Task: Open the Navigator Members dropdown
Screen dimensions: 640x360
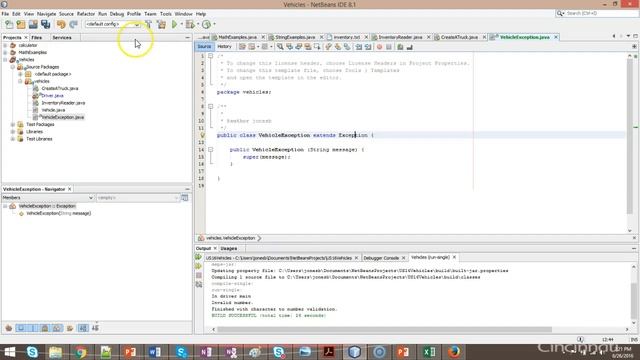Action: (x=48, y=198)
